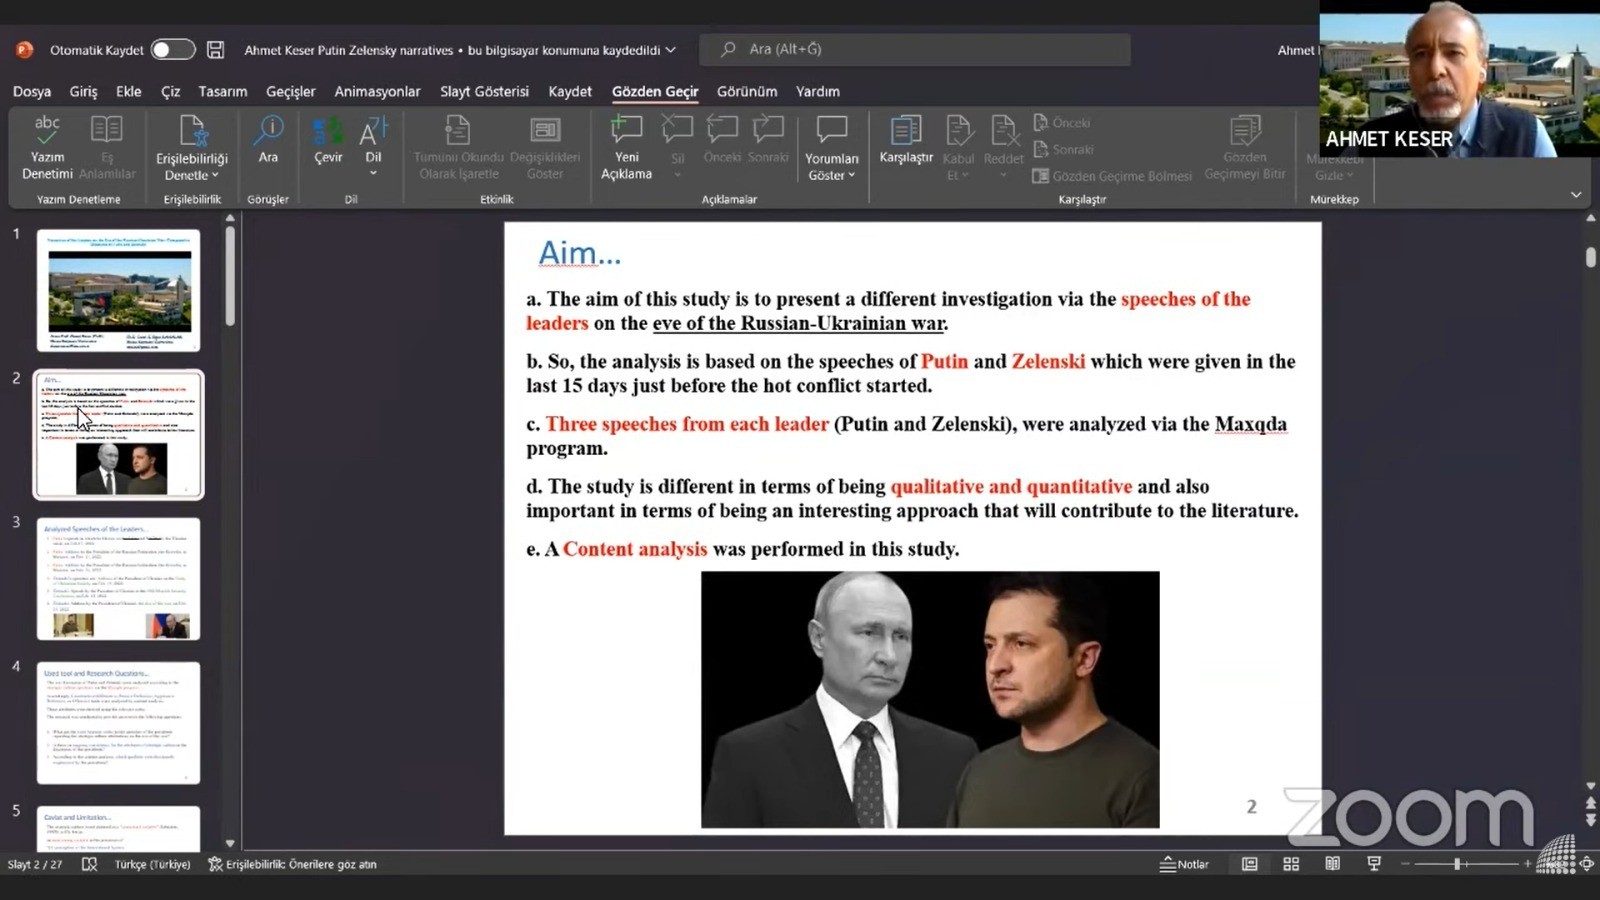The height and width of the screenshot is (900, 1600).
Task: Toggle the Notlar notes pane
Action: pos(1184,864)
